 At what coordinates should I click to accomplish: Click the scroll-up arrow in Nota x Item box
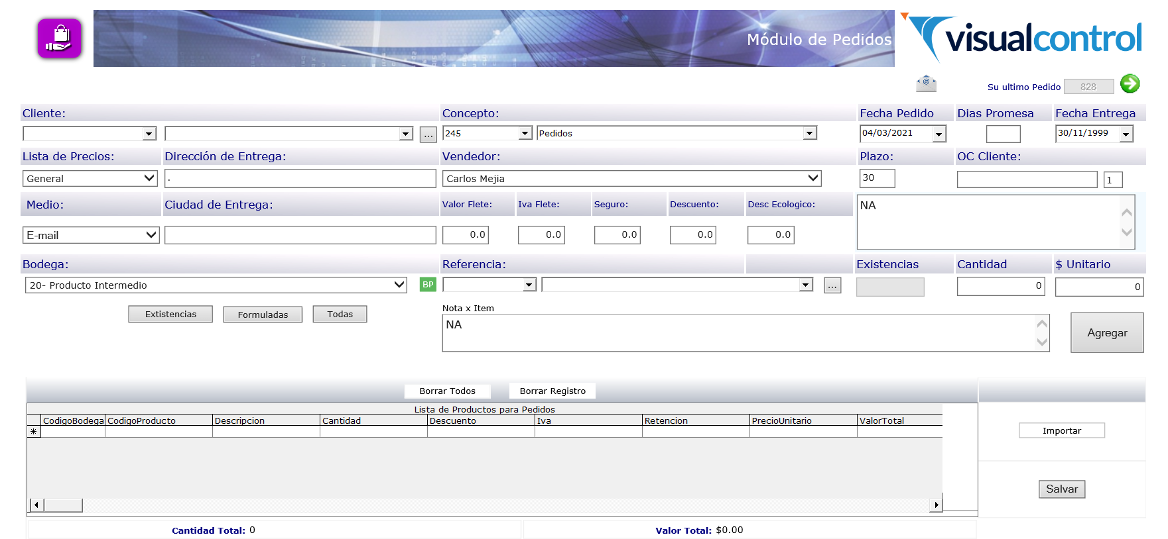point(1042,324)
